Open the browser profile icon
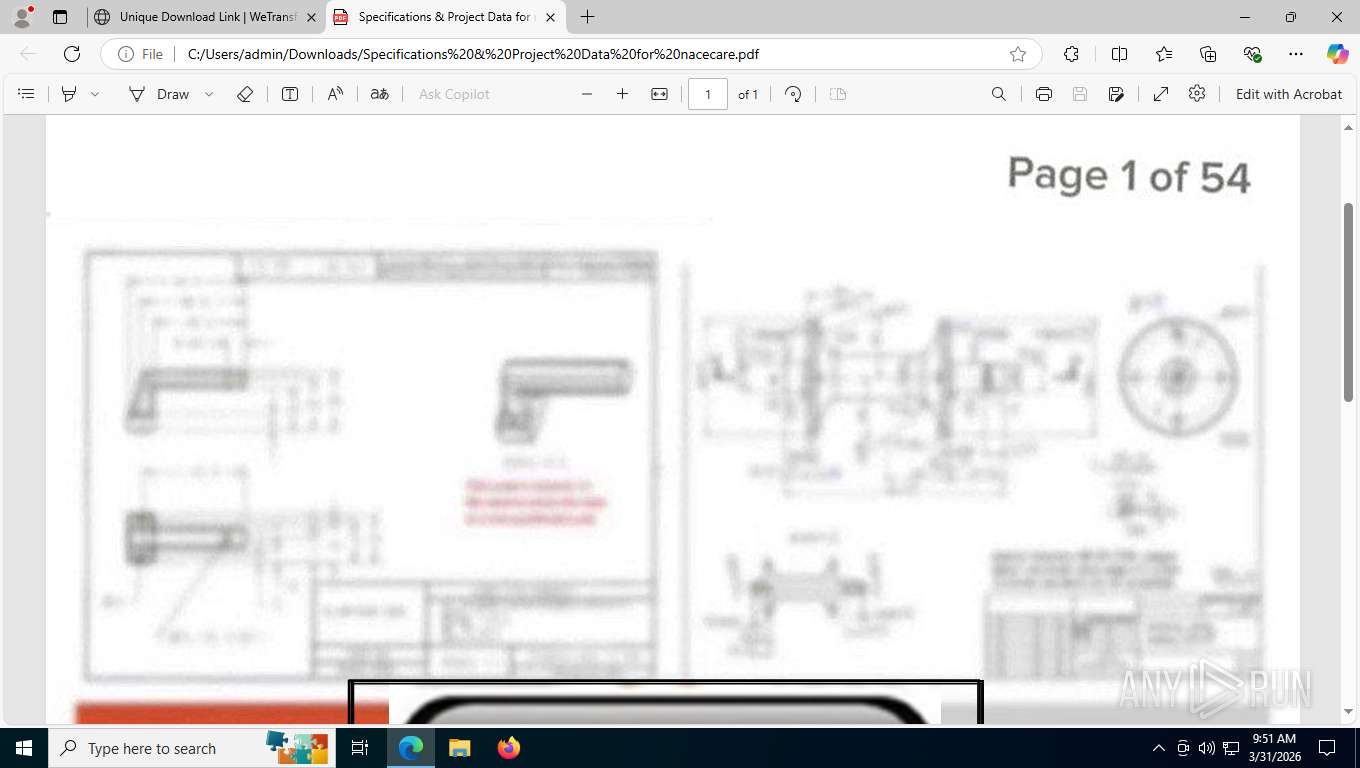 22,17
